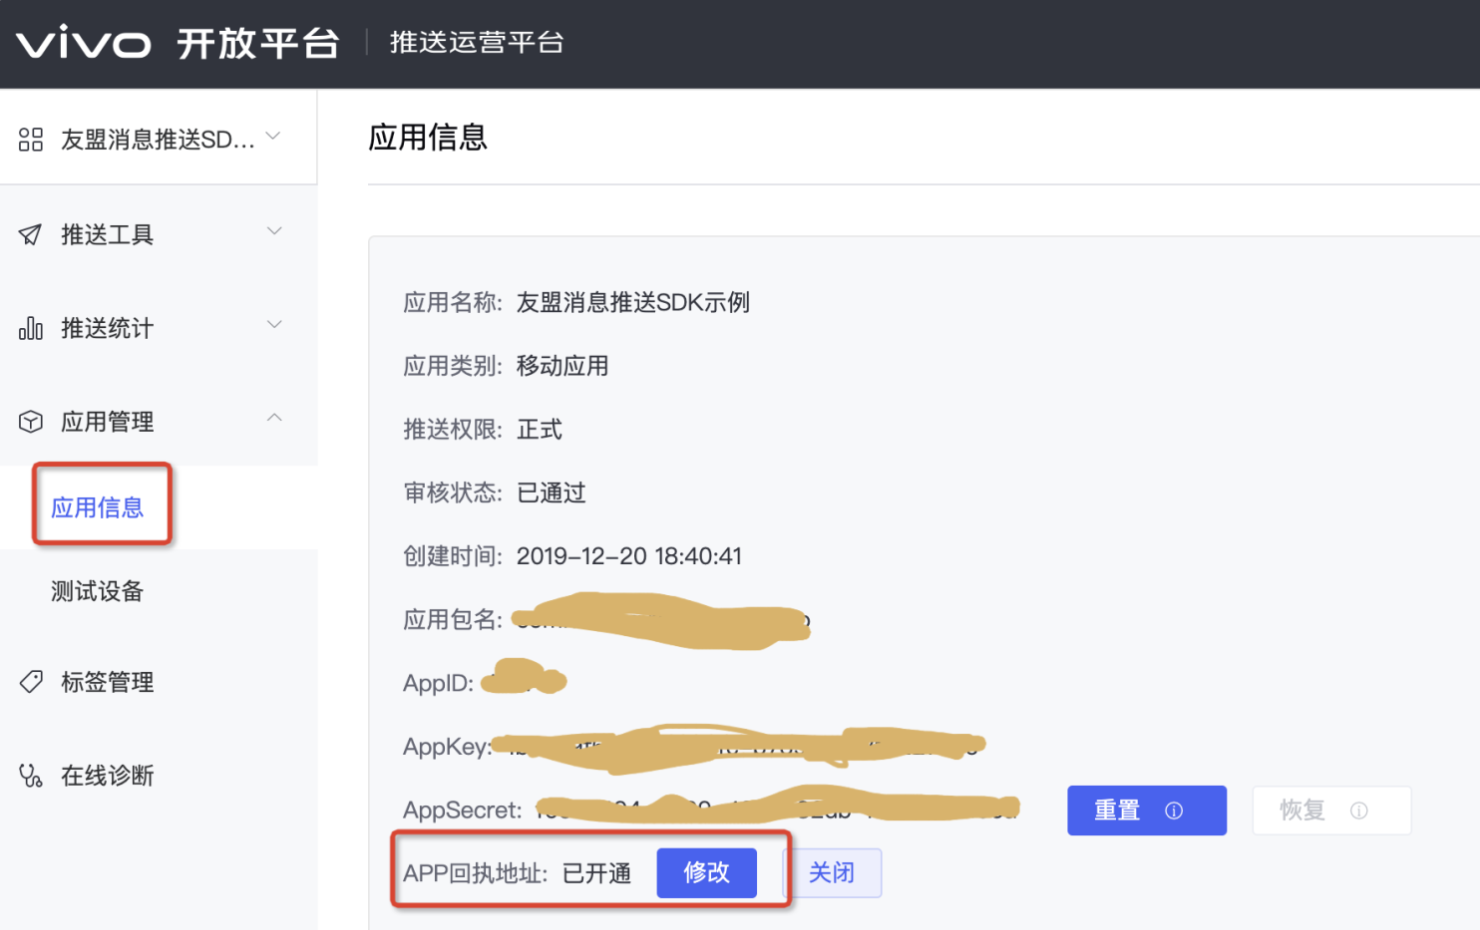
Task: Click the 重置 AppSecret button
Action: (x=1147, y=810)
